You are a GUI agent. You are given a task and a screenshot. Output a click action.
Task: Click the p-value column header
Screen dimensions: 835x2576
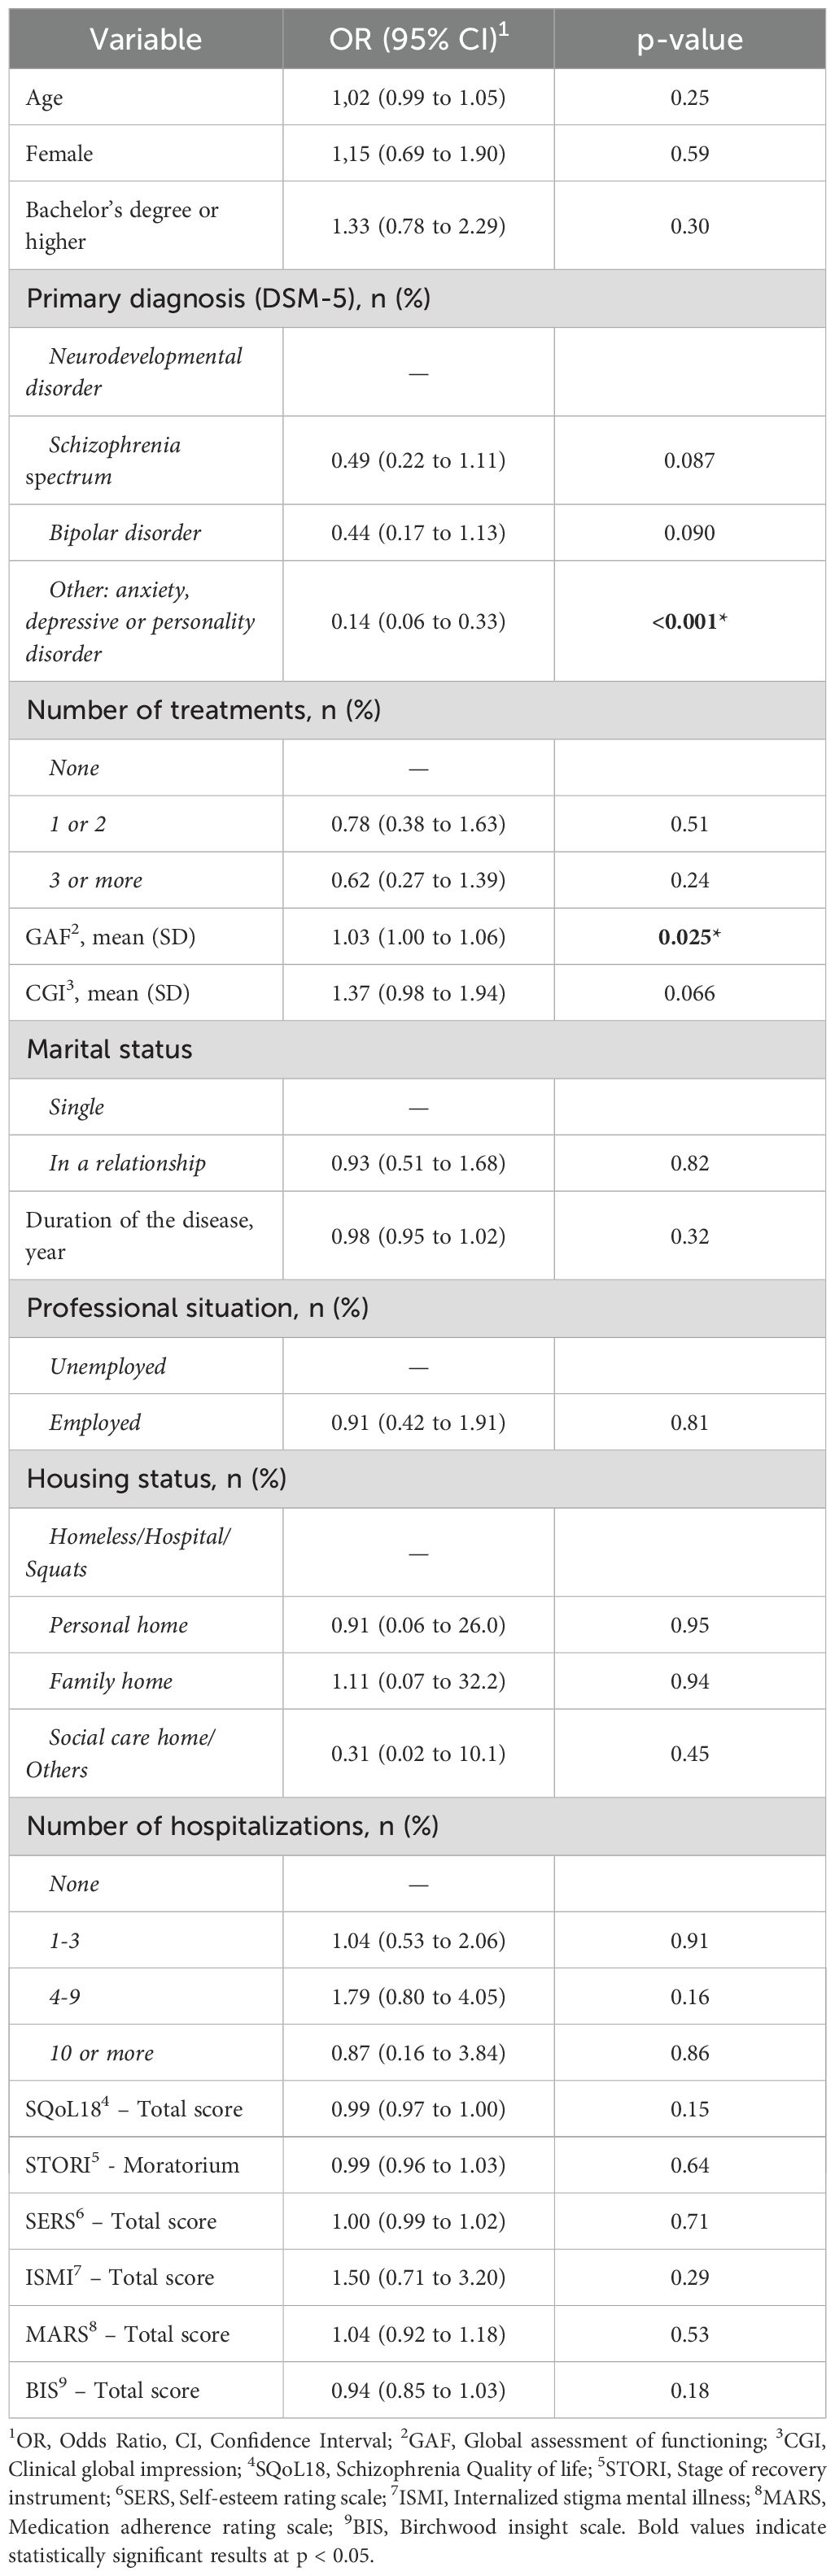coord(689,39)
